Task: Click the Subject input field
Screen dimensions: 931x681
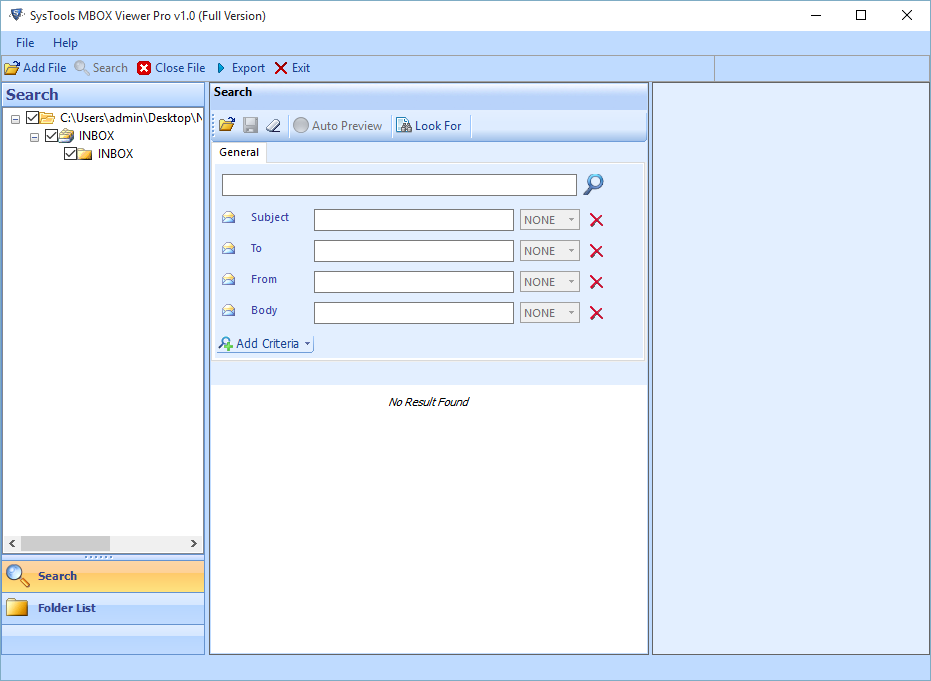Action: point(414,220)
